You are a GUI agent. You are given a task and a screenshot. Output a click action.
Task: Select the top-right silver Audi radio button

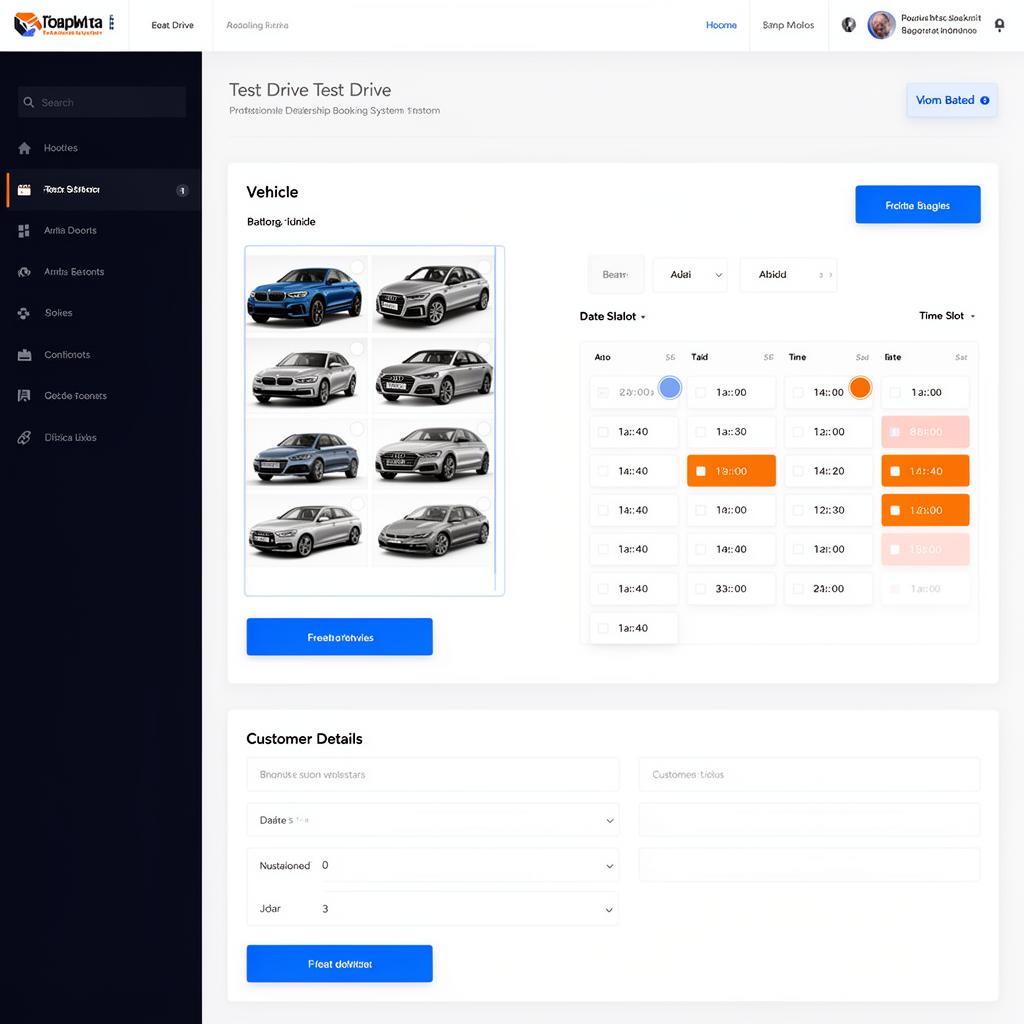coord(484,266)
